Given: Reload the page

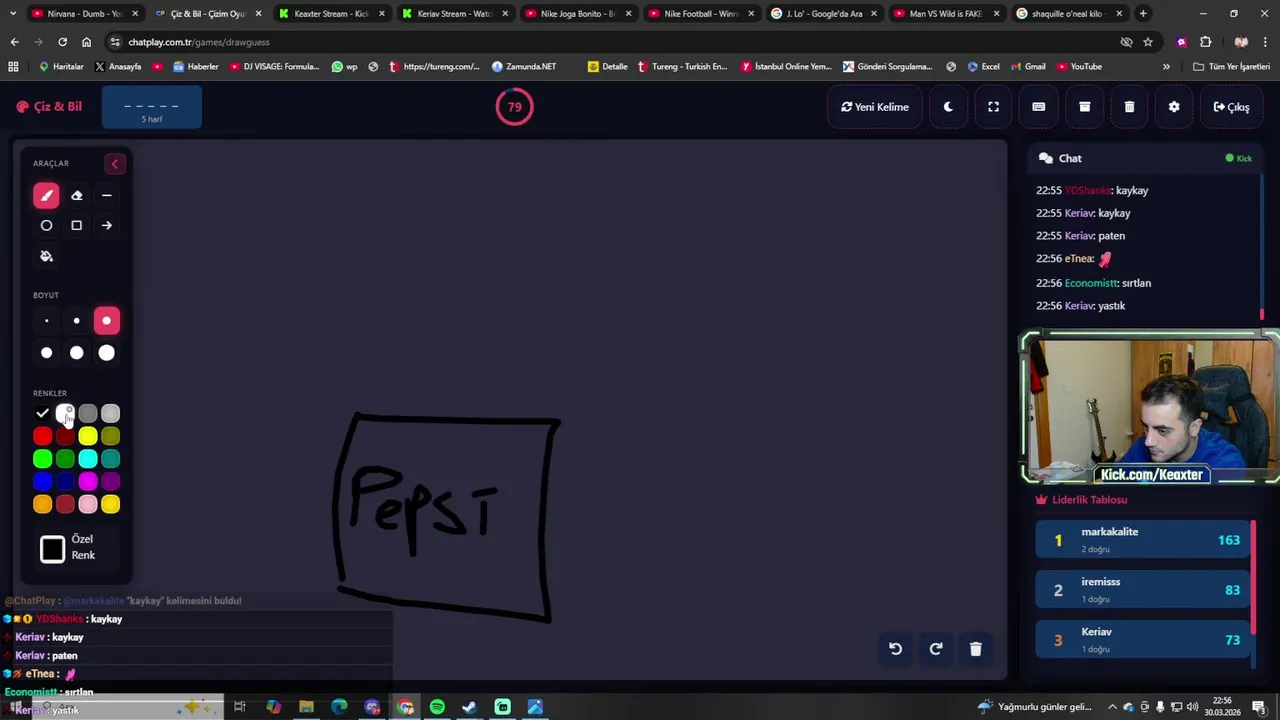Looking at the screenshot, I should tap(62, 42).
